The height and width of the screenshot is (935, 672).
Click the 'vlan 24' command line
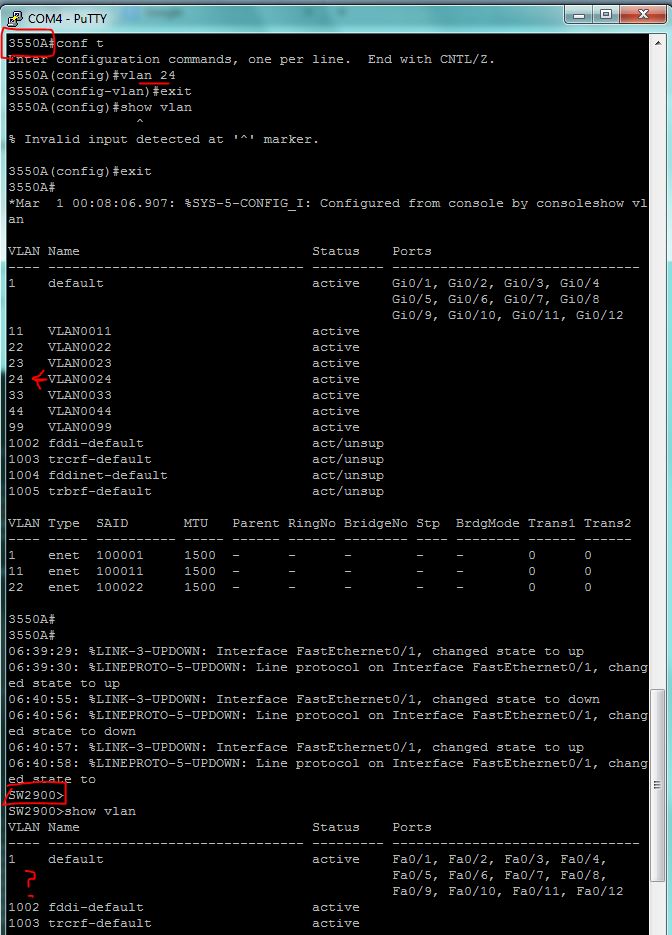[92, 75]
